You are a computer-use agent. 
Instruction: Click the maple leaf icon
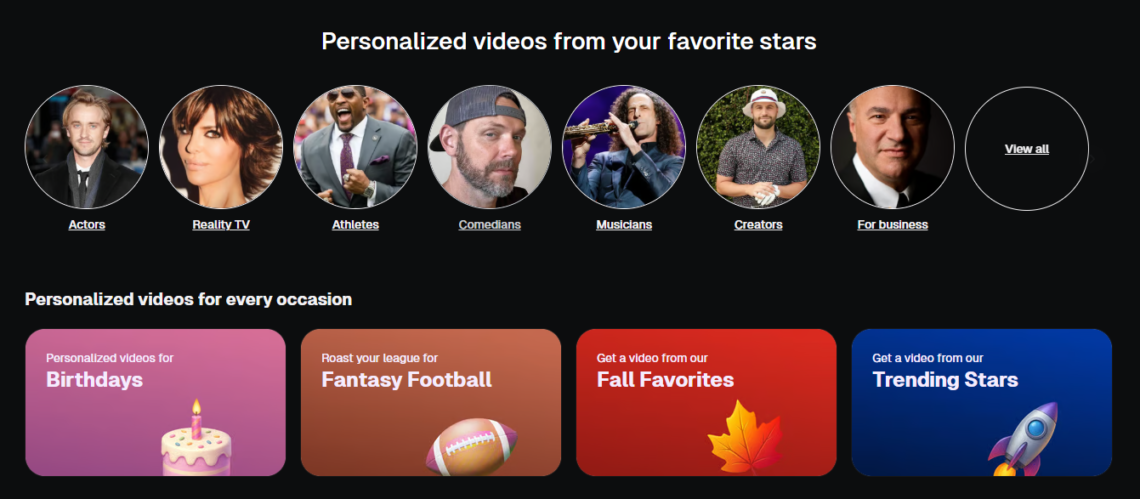(744, 438)
